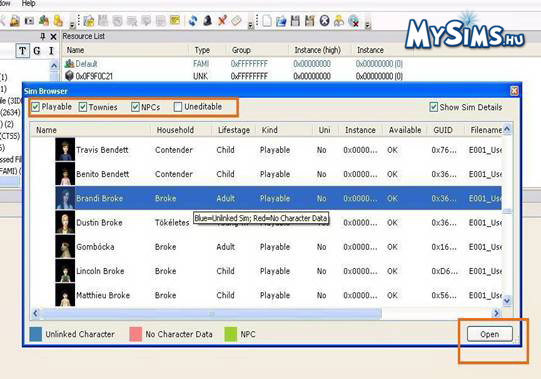Click the red crossed tools toolbar icon

click(x=222, y=21)
